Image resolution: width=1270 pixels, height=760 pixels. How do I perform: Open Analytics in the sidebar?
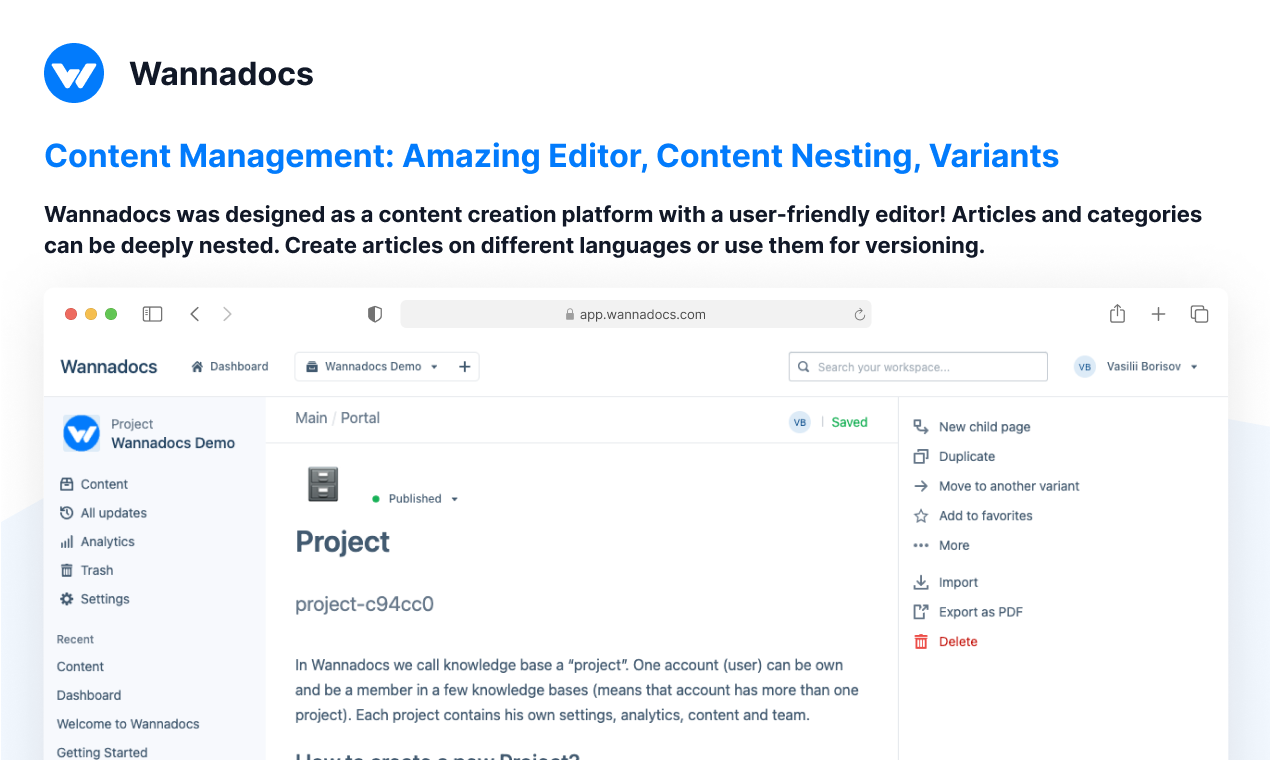click(97, 542)
